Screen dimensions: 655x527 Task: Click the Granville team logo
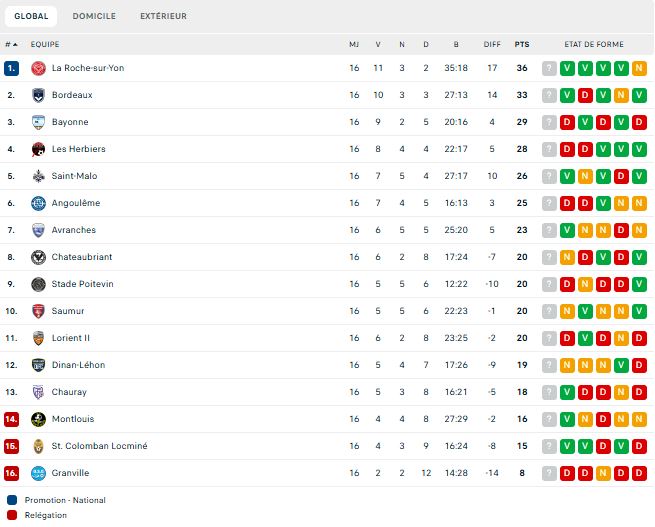coord(38,473)
